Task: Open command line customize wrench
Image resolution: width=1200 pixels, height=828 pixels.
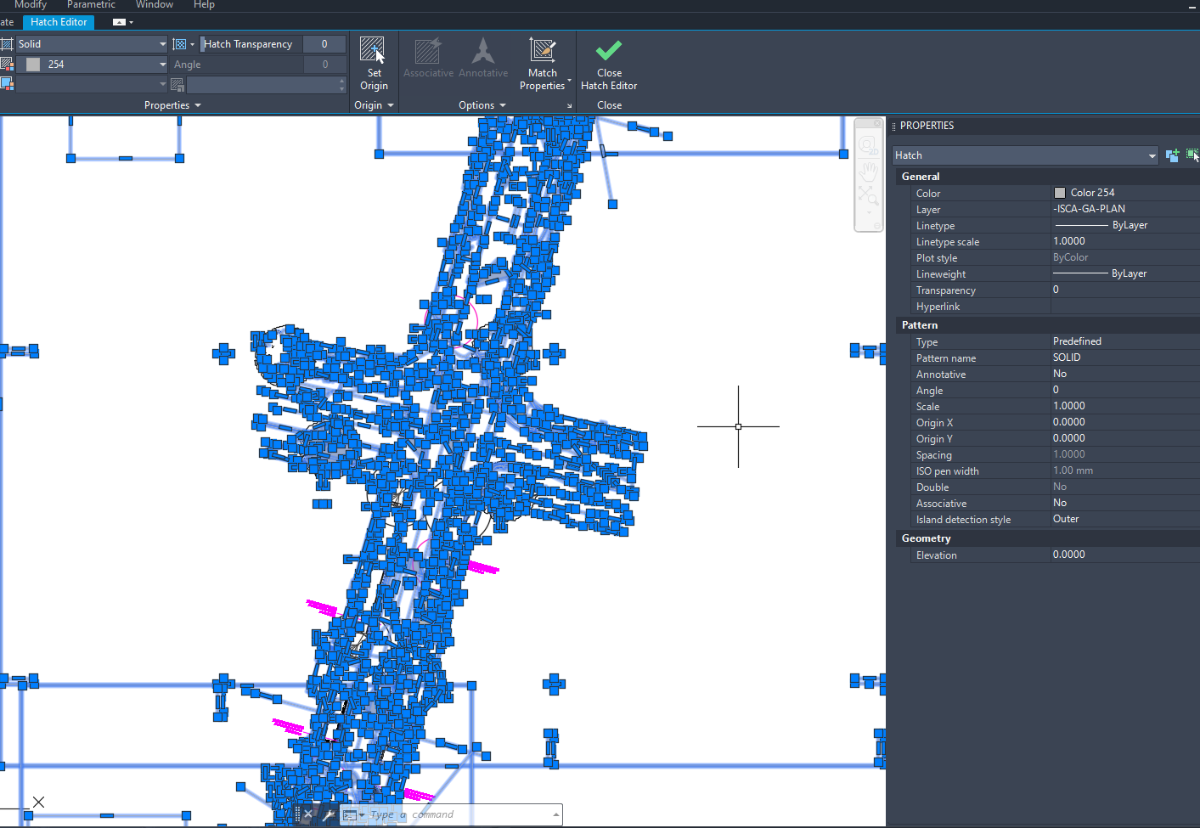Action: [326, 815]
